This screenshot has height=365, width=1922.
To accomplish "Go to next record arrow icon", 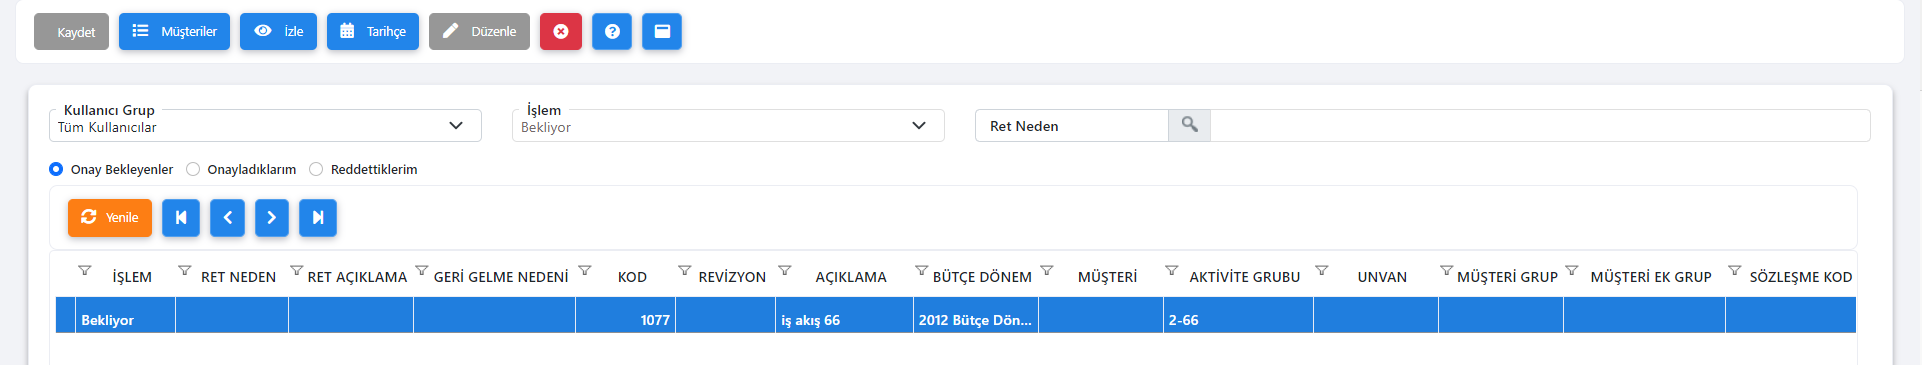I will 272,218.
